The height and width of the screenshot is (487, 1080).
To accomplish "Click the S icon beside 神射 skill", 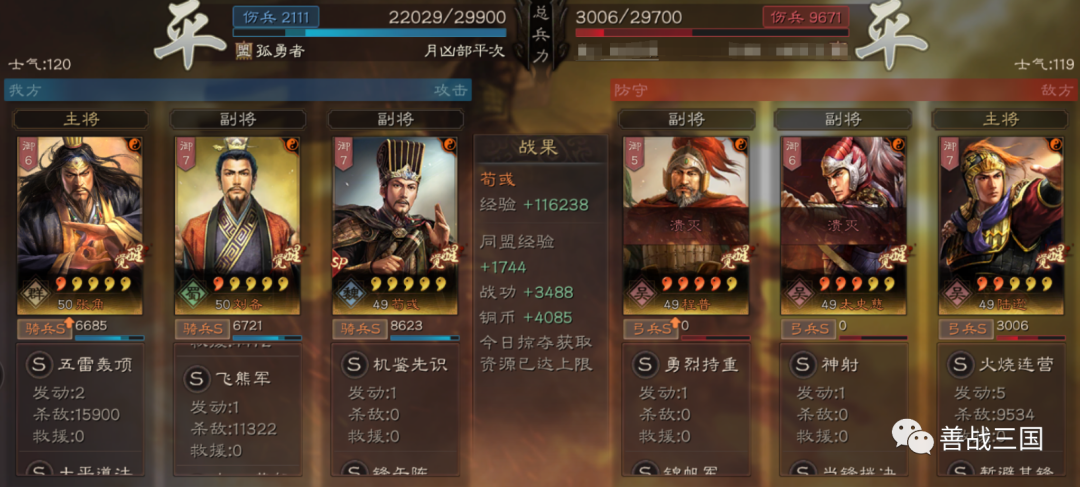I will pos(803,365).
